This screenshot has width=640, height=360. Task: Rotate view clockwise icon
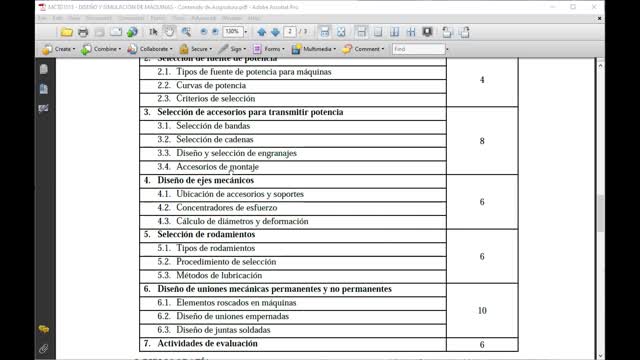[464, 32]
